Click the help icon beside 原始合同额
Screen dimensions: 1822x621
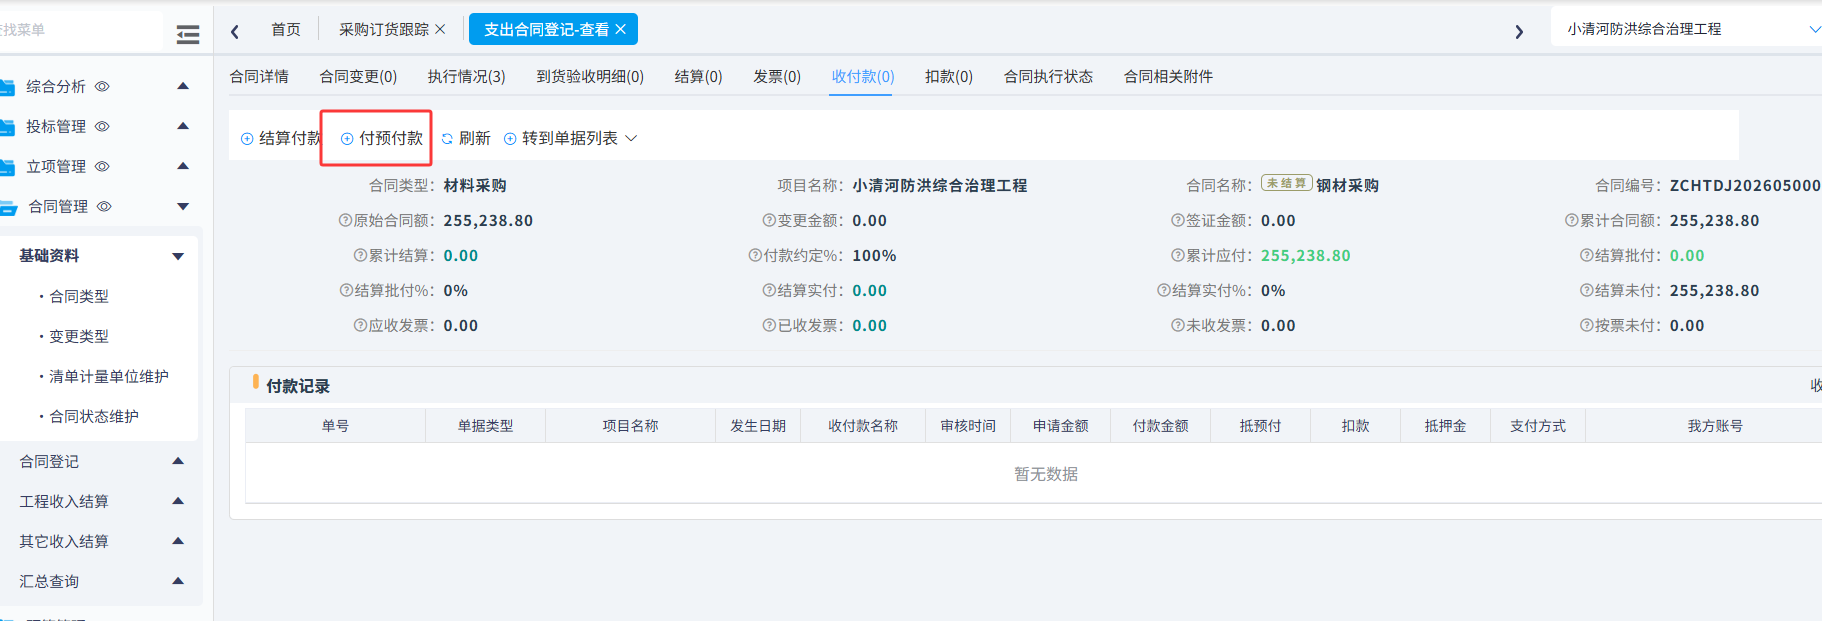pos(345,221)
